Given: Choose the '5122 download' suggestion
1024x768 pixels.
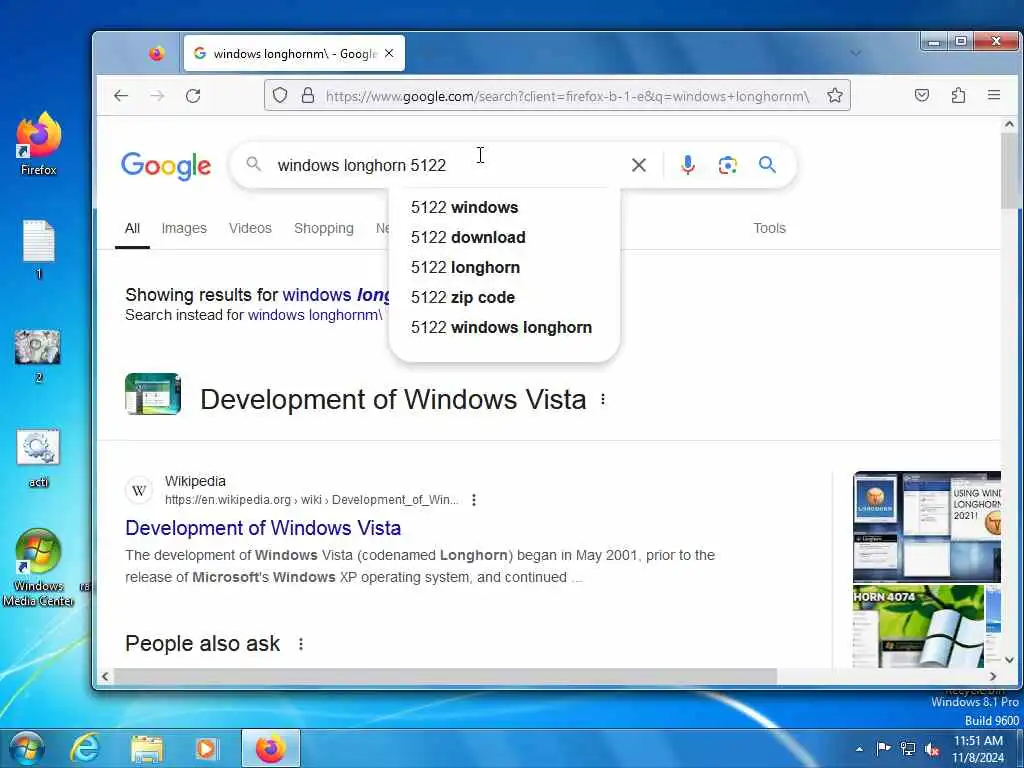Looking at the screenshot, I should 504,238.
